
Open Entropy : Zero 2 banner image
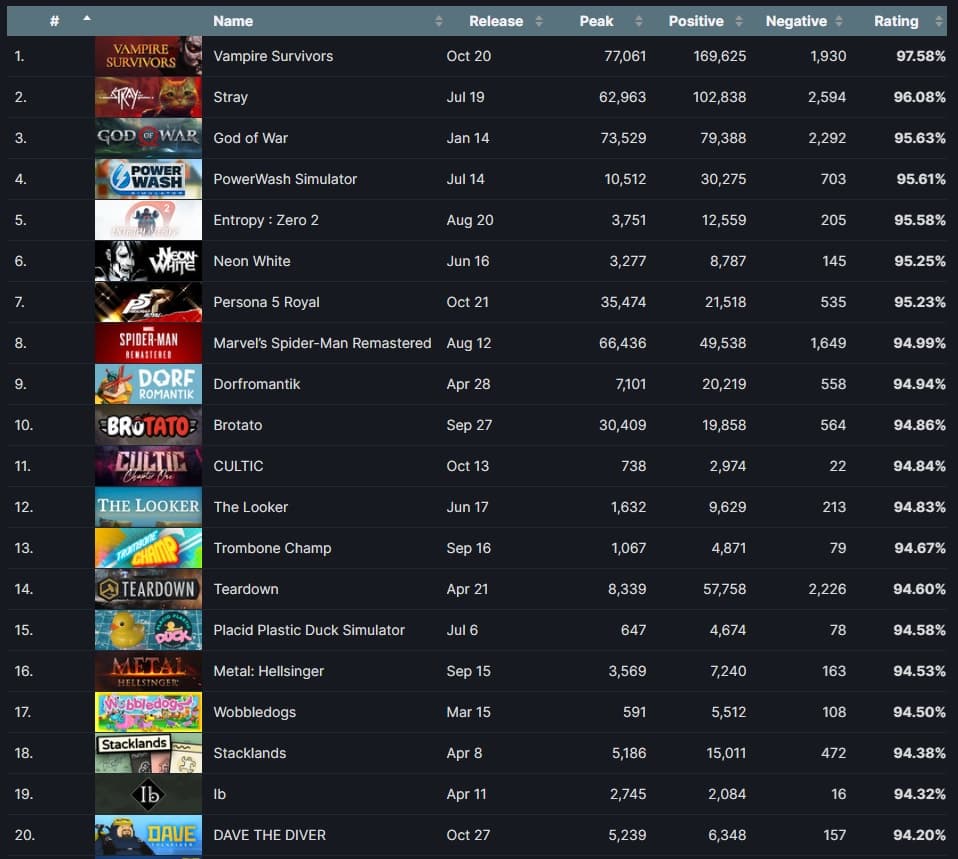coord(148,219)
